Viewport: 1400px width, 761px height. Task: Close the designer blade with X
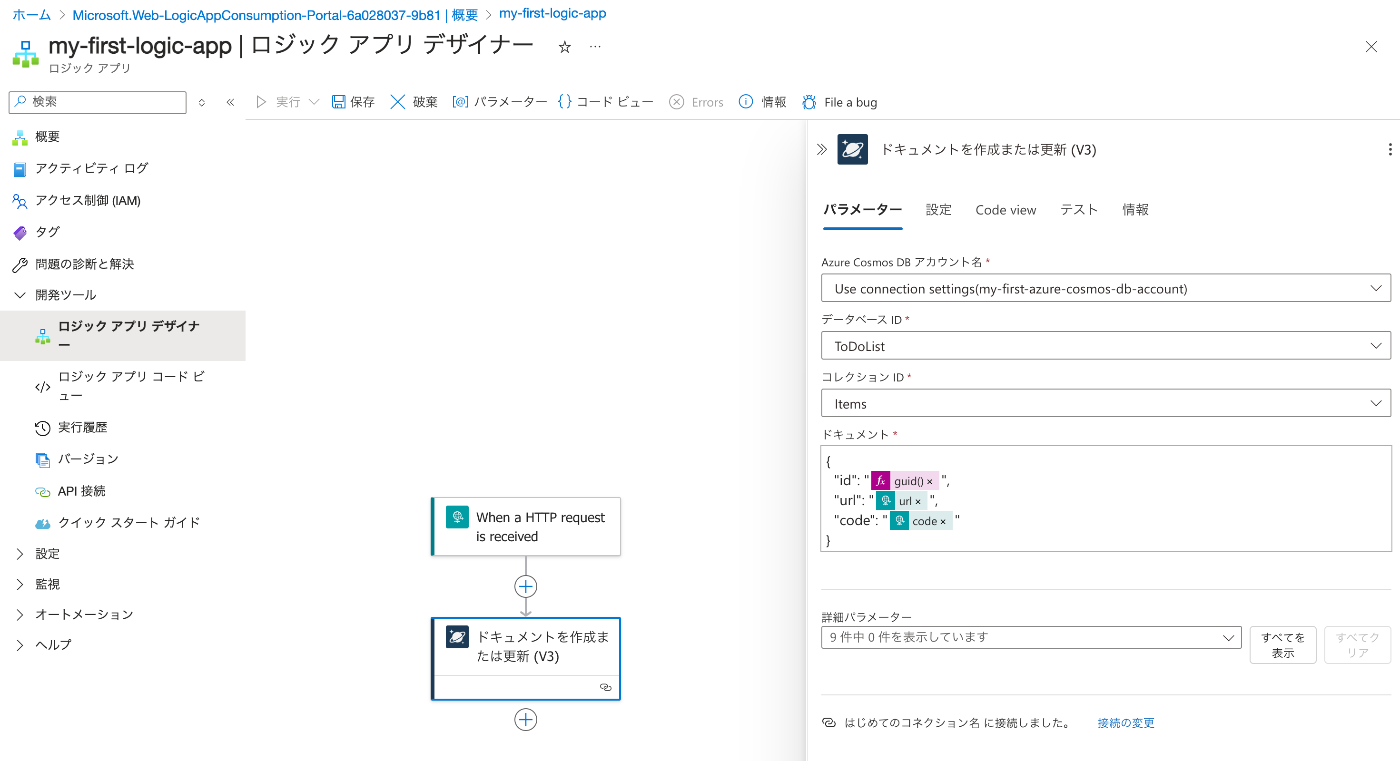point(1371,46)
